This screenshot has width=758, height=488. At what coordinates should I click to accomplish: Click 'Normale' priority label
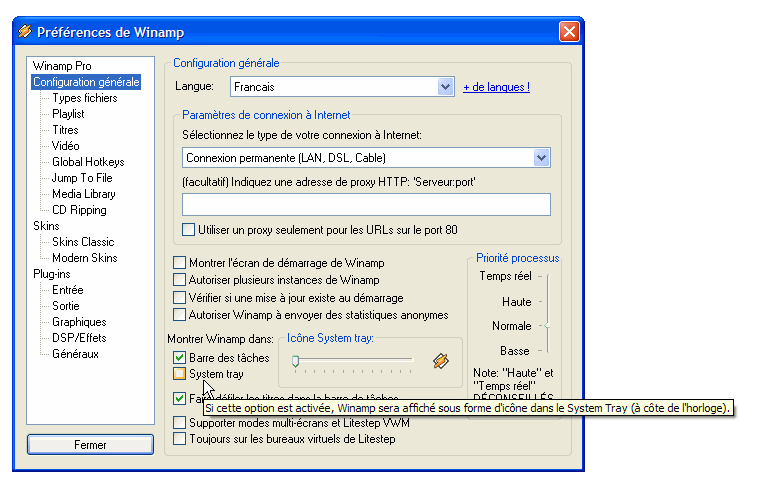click(511, 326)
